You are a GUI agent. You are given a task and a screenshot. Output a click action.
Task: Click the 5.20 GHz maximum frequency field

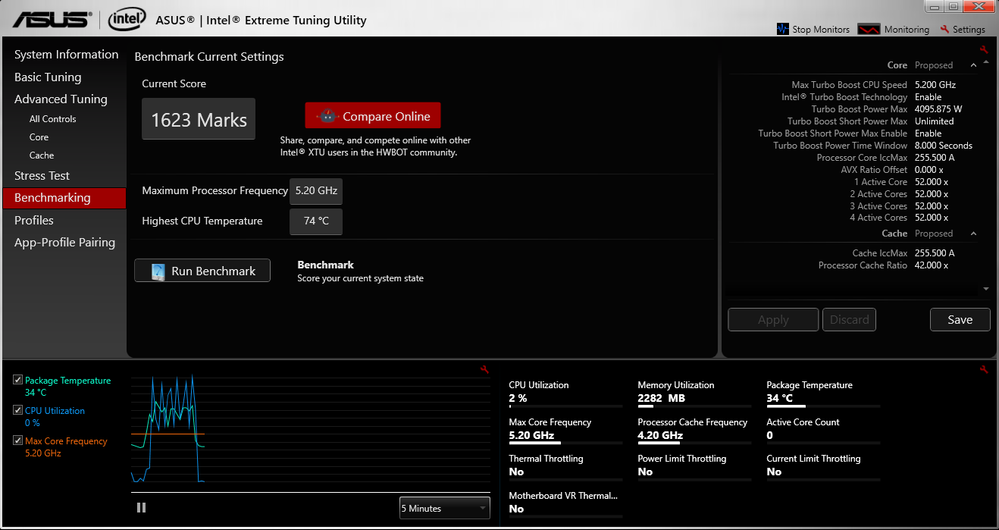[x=316, y=191]
